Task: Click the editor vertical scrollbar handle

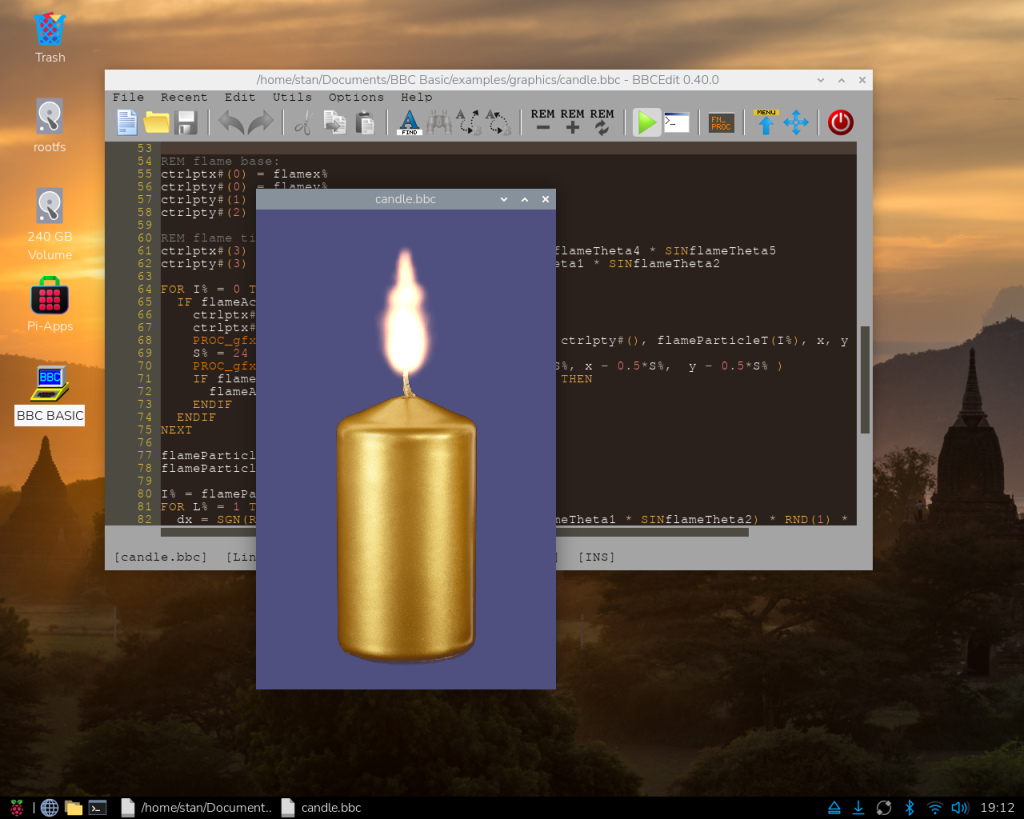Action: click(x=865, y=380)
